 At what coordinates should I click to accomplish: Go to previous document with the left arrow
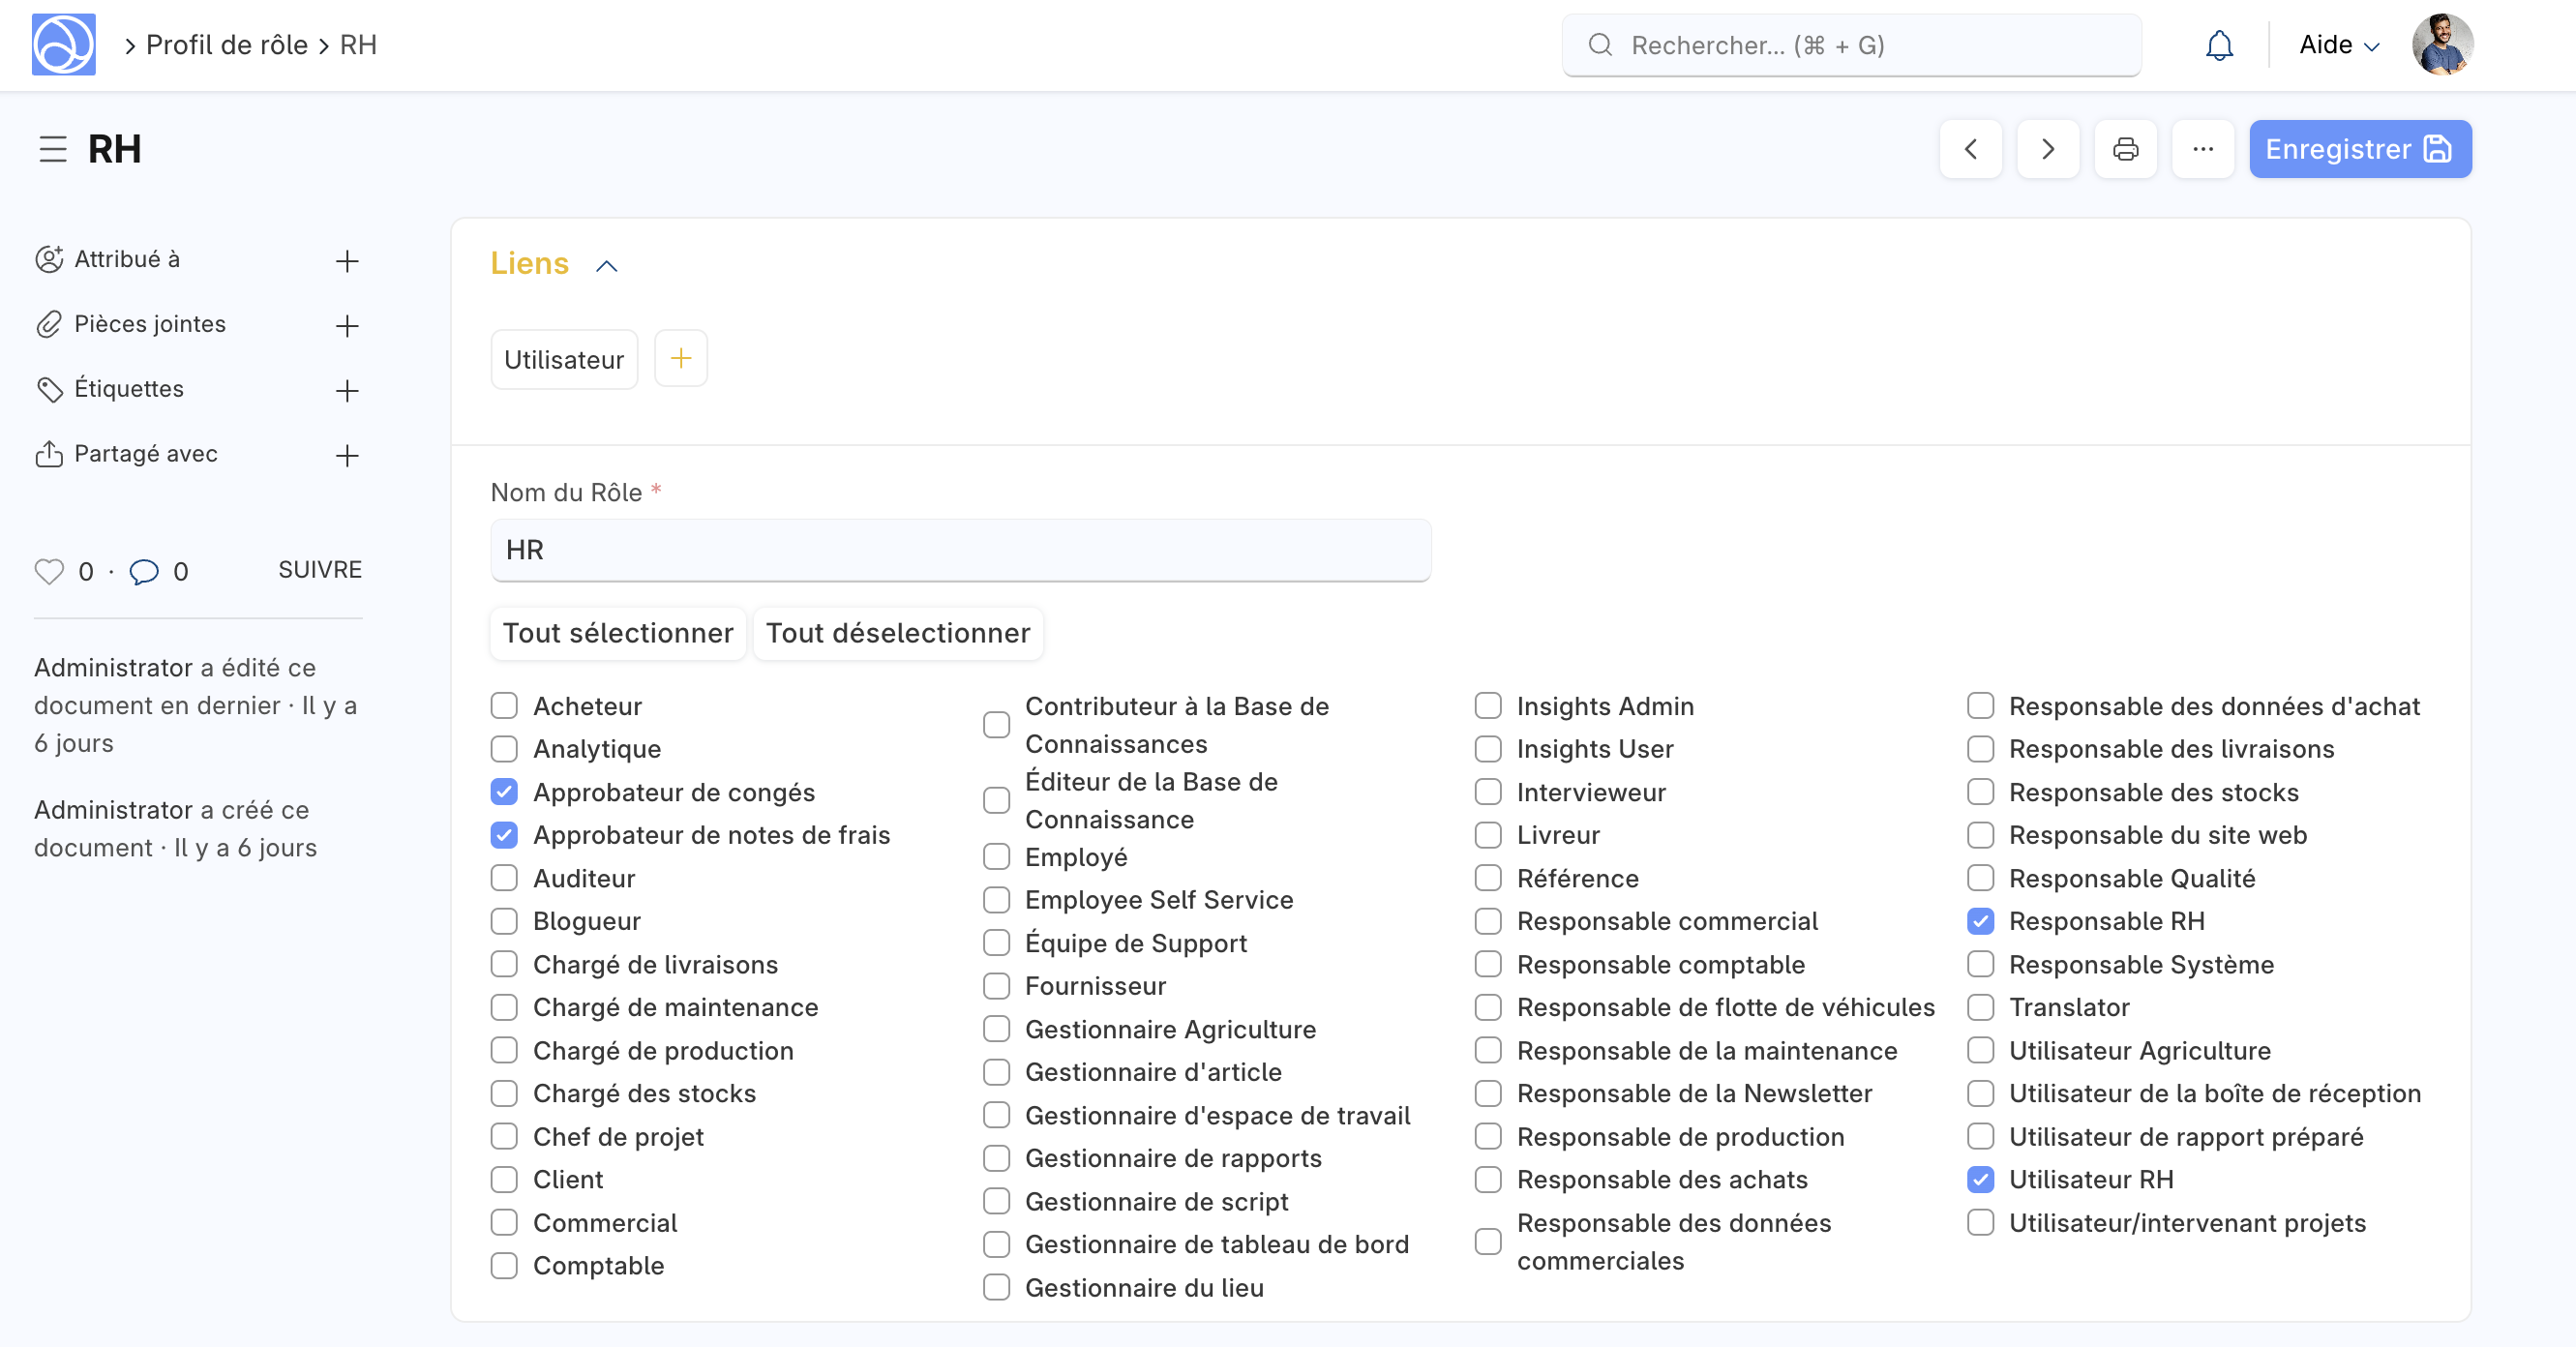coord(1970,148)
